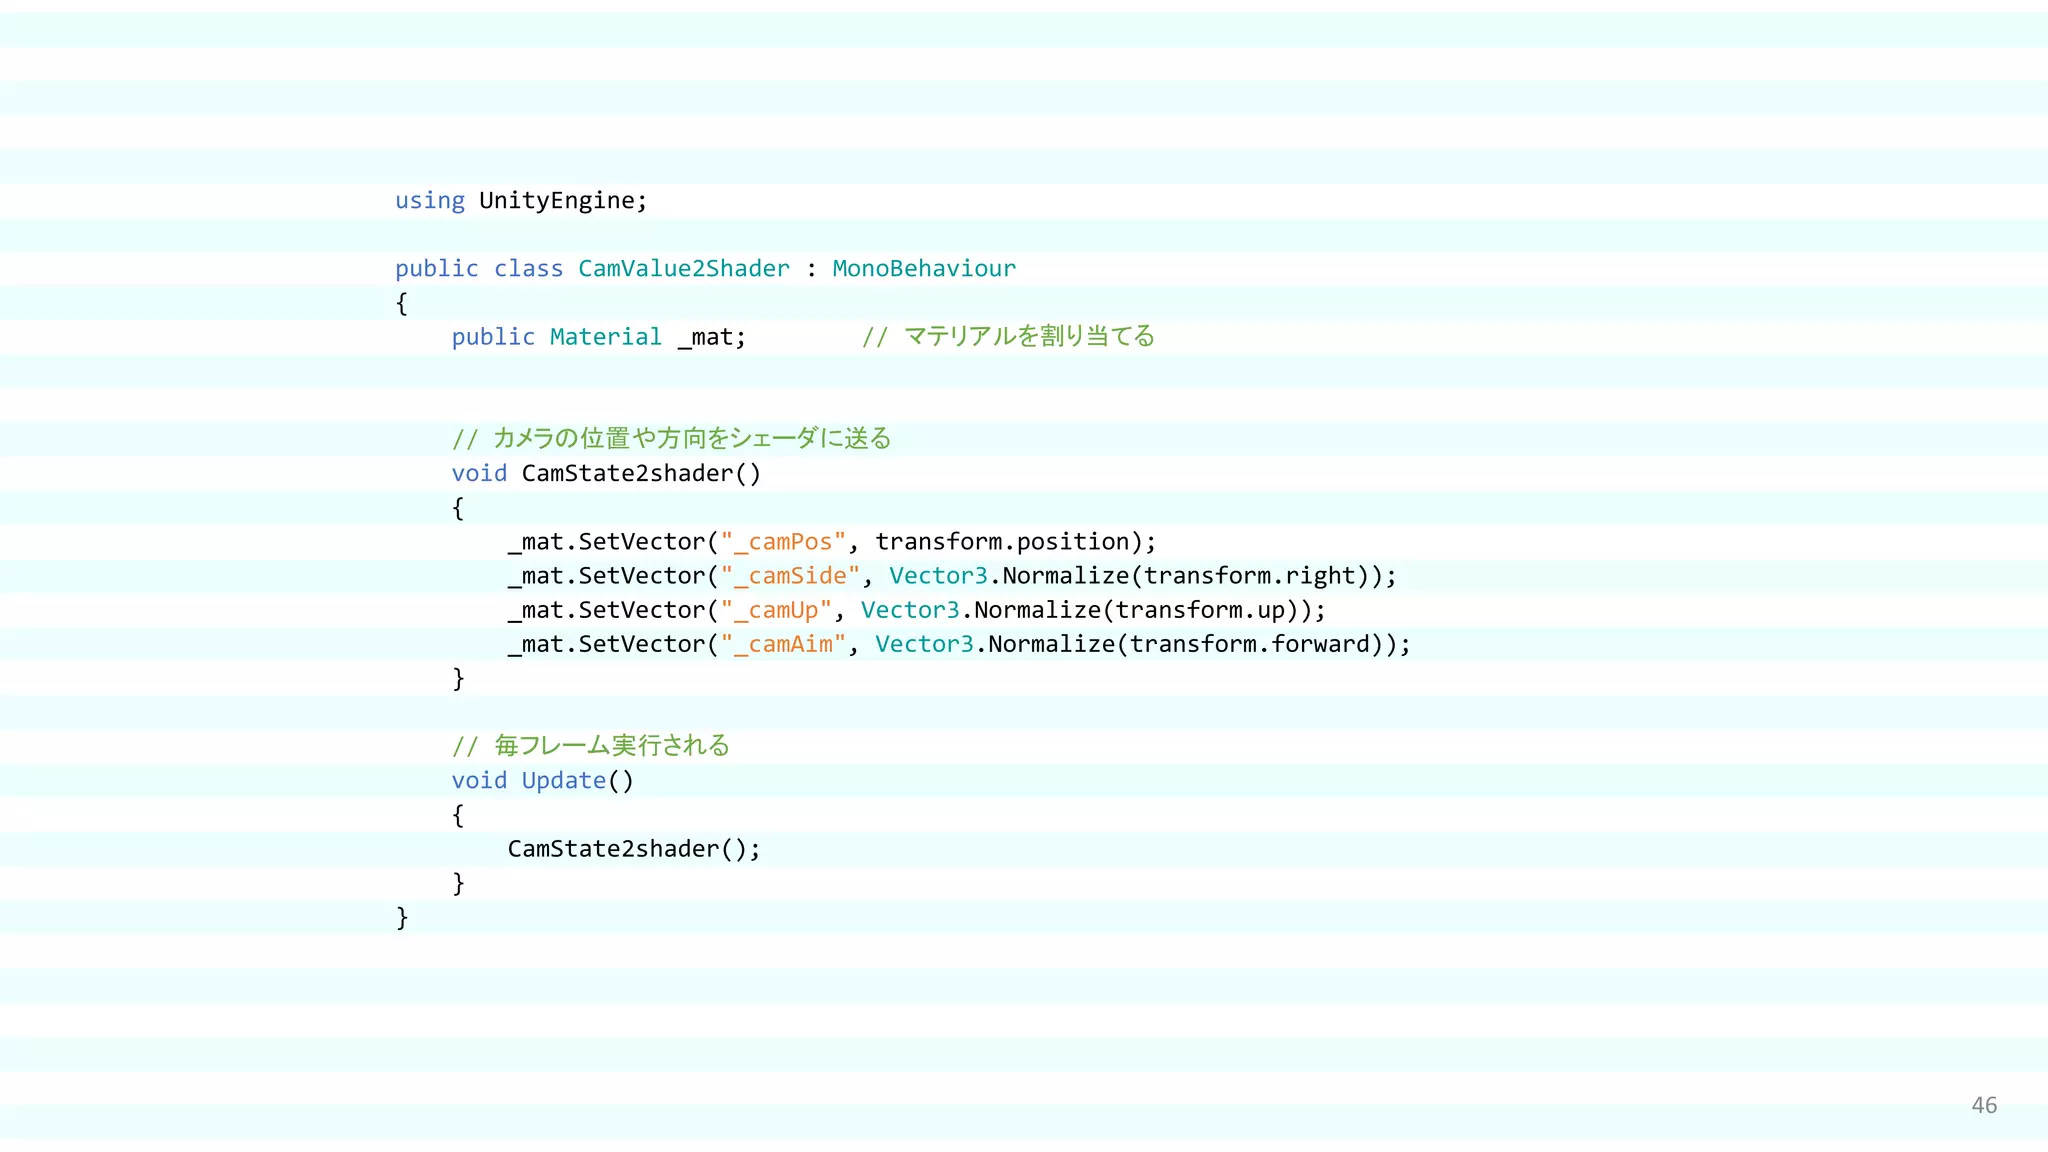Click the 'CamState2shader();' call in Update

634,849
